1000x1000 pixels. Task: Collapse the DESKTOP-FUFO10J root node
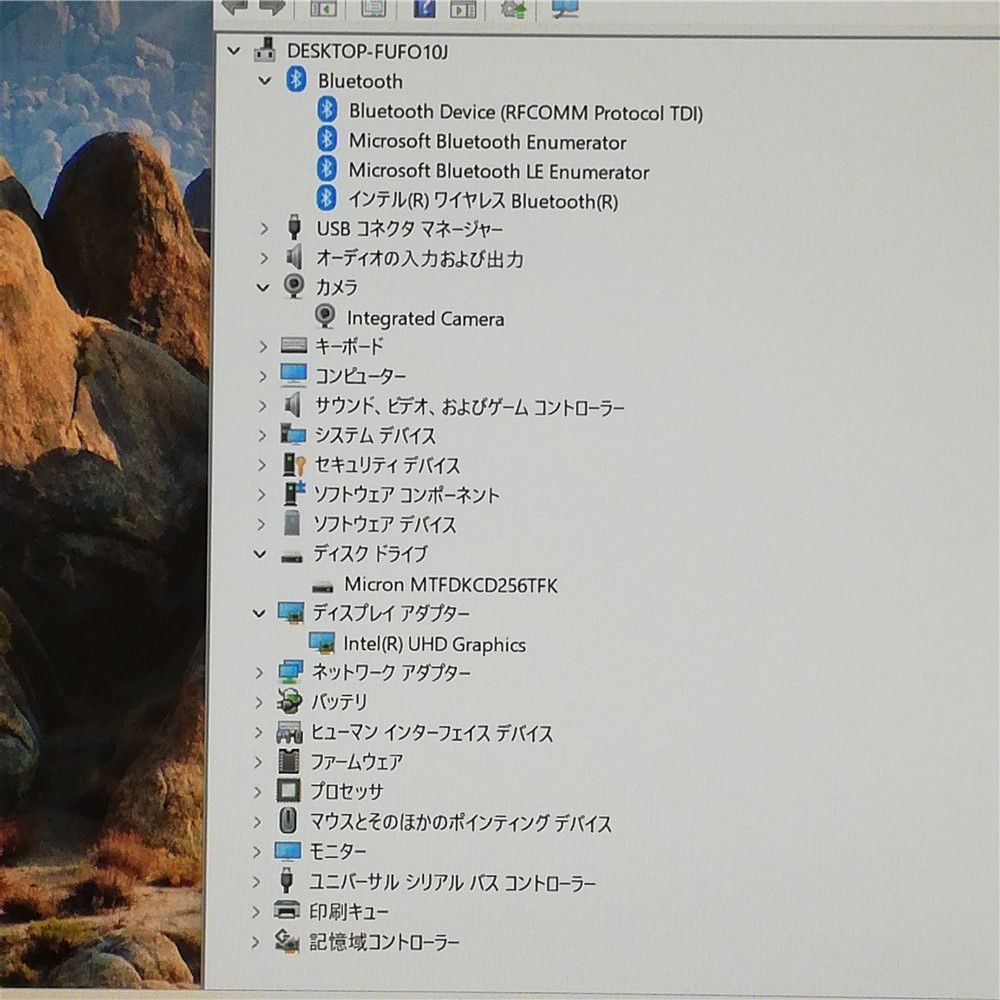(234, 50)
